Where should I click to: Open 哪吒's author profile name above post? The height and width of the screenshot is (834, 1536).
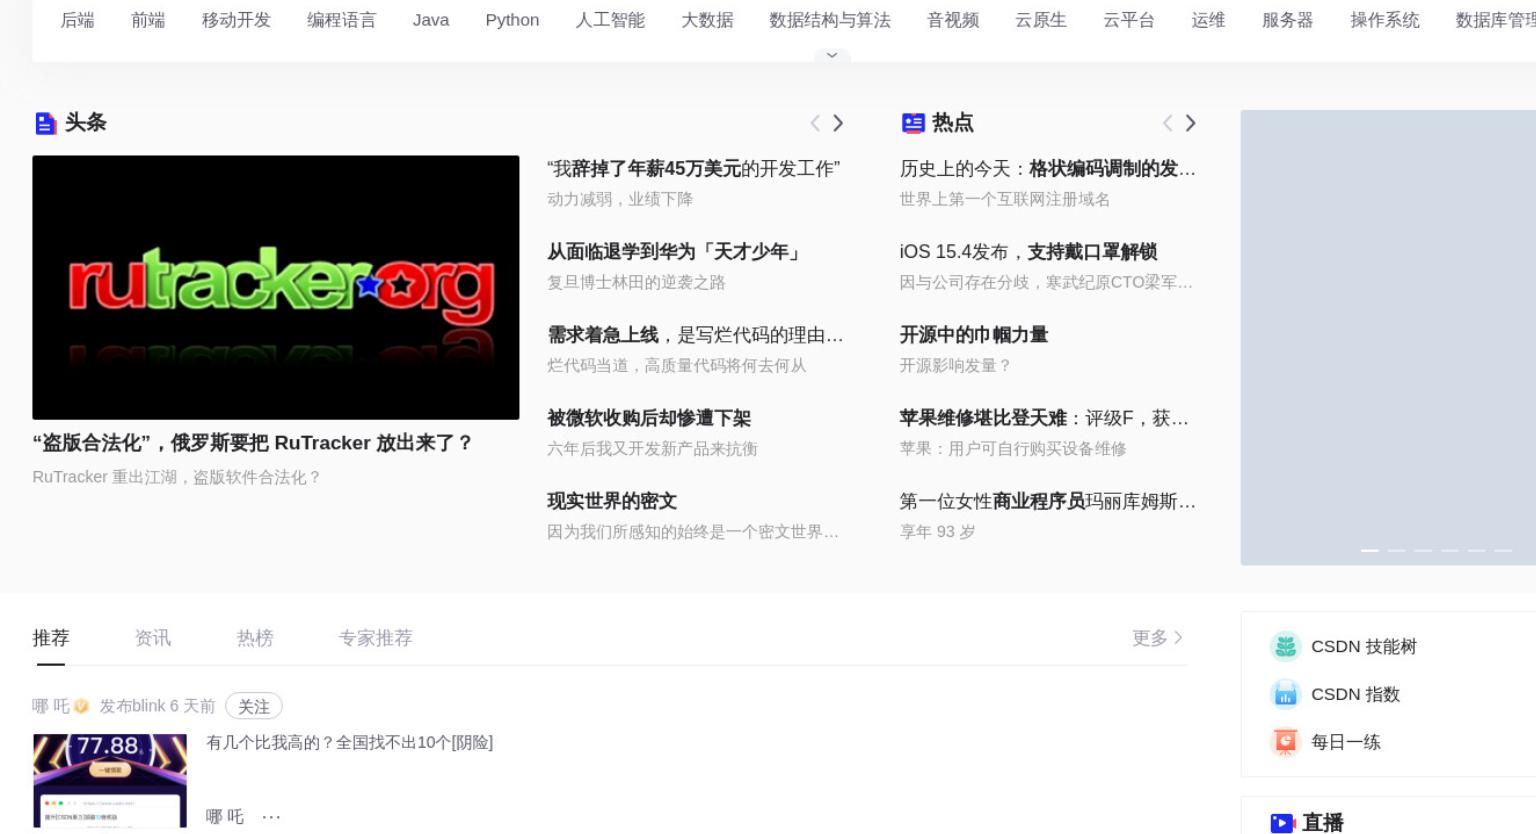pyautogui.click(x=51, y=706)
